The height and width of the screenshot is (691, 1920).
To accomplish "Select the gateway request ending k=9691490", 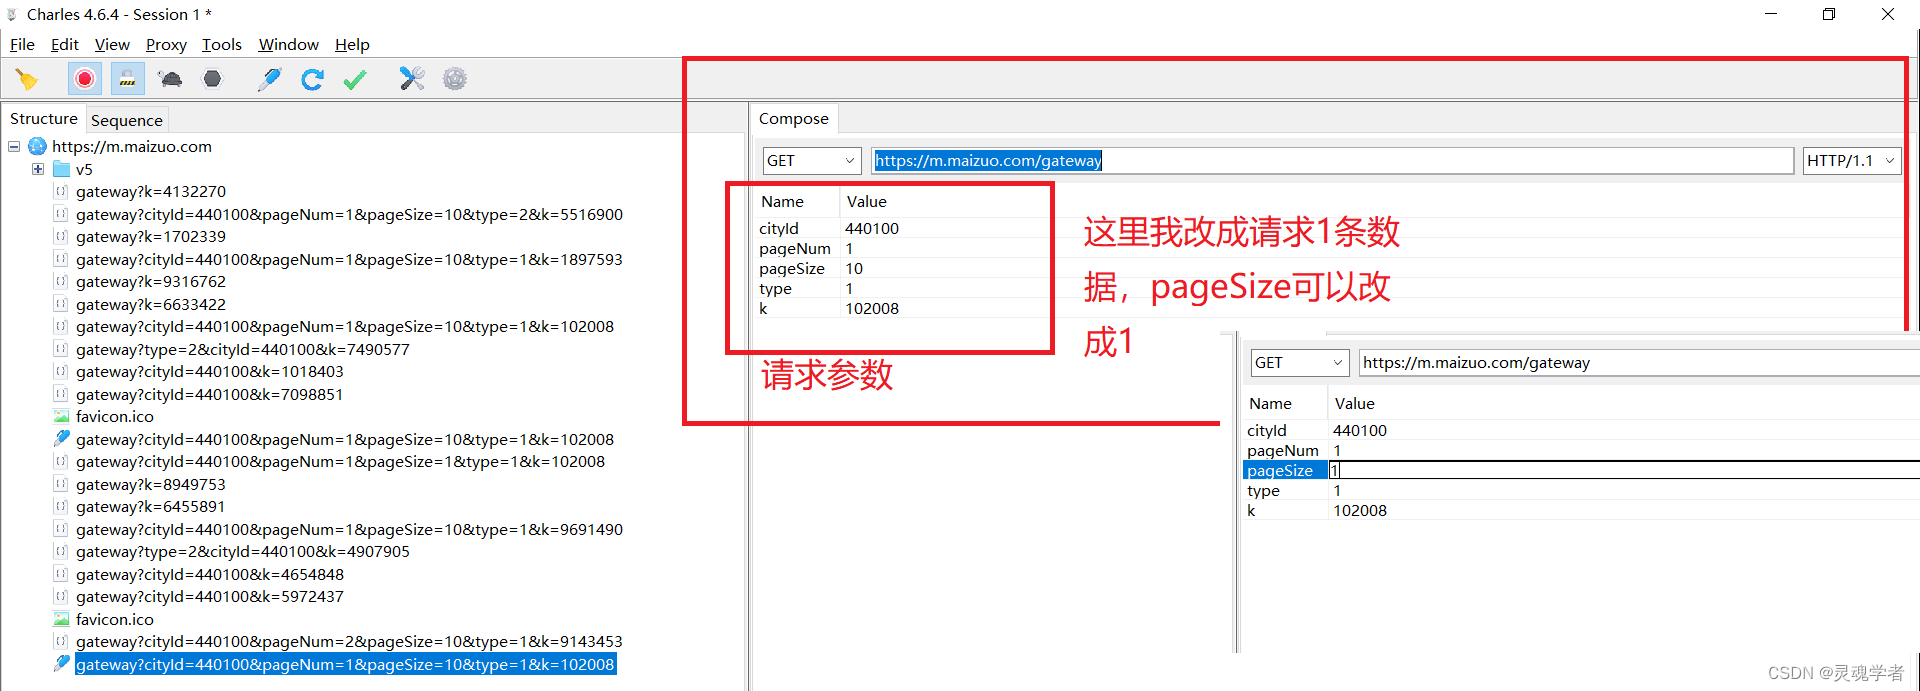I will point(349,529).
